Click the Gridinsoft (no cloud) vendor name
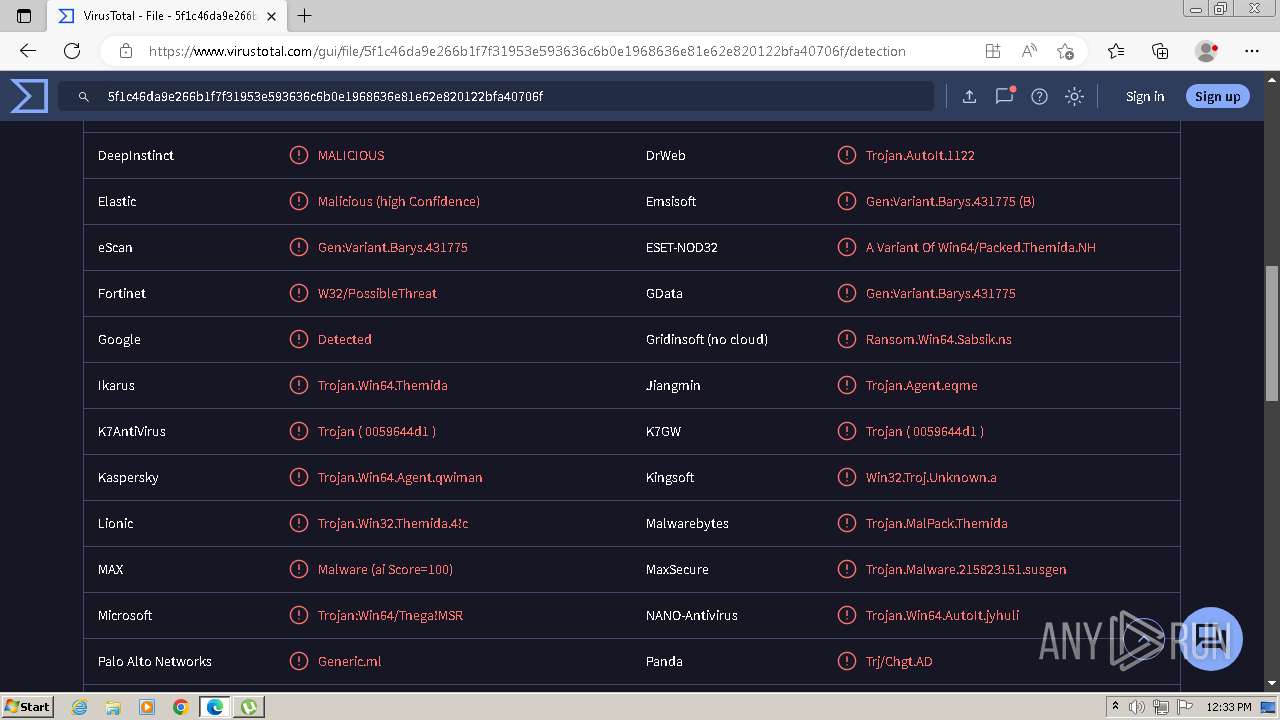This screenshot has width=1280, height=720. [x=707, y=339]
